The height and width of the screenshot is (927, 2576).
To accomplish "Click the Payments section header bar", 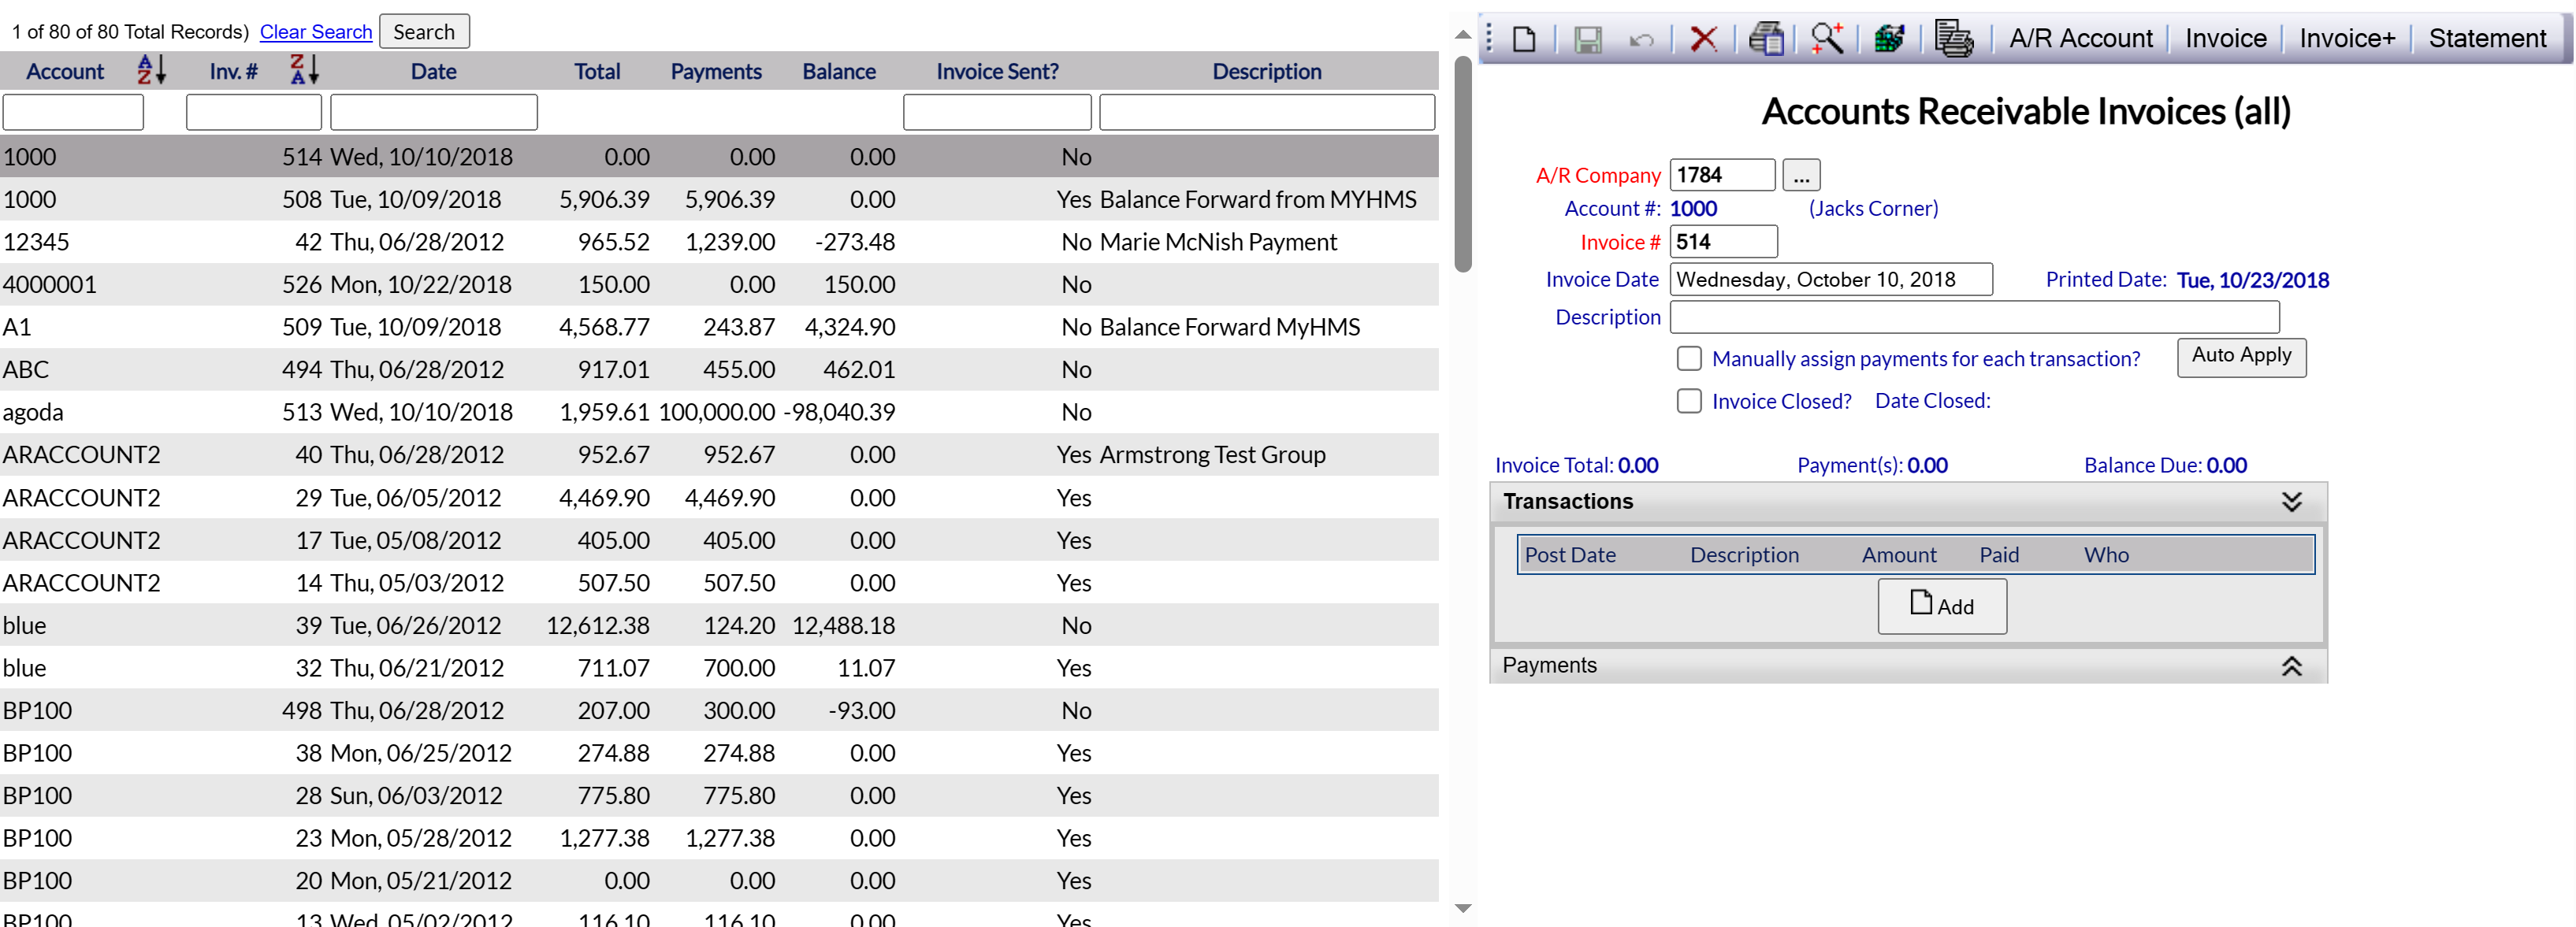I will click(1908, 666).
